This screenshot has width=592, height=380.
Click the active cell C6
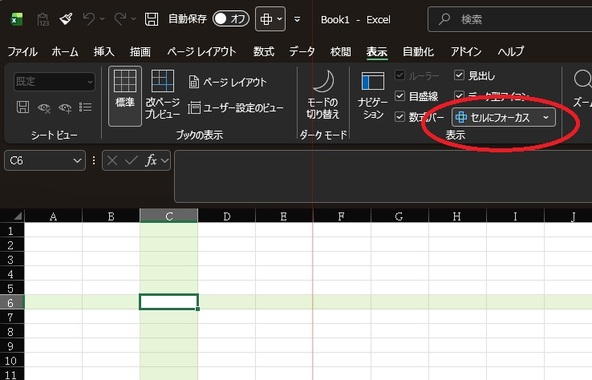[x=169, y=302]
